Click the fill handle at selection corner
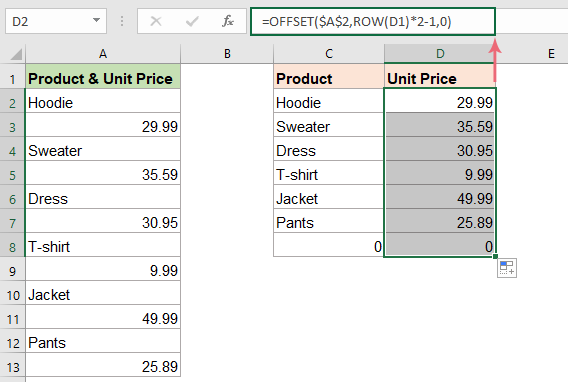Image resolution: width=568 pixels, height=382 pixels. [495, 256]
